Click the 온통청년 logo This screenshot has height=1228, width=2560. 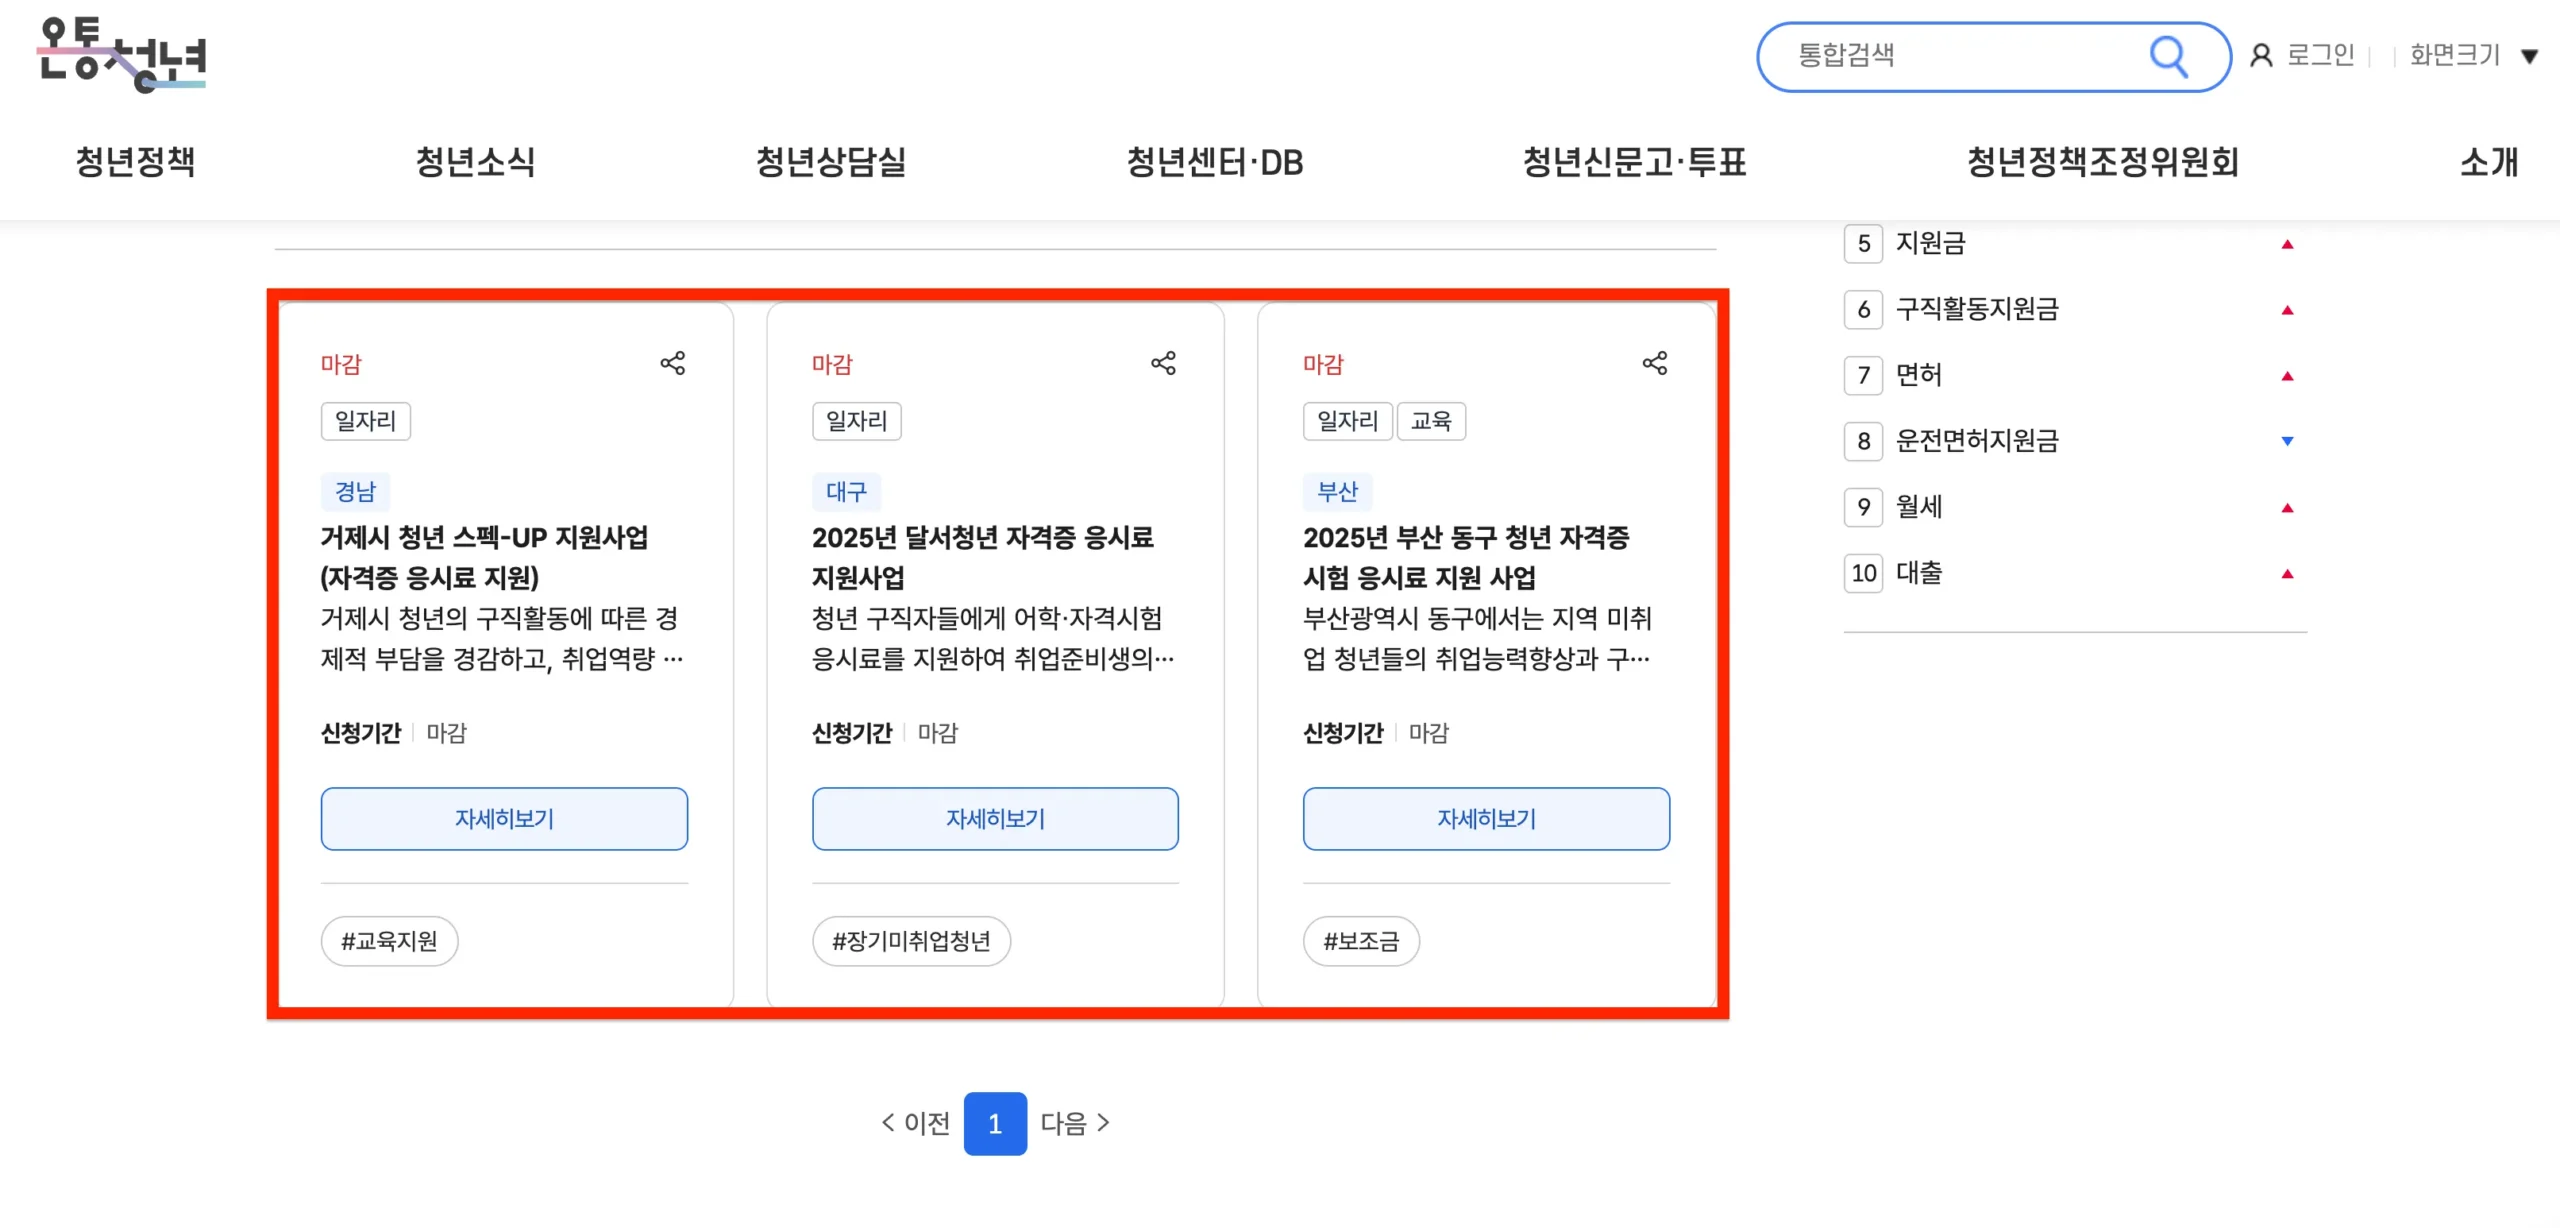coord(122,55)
